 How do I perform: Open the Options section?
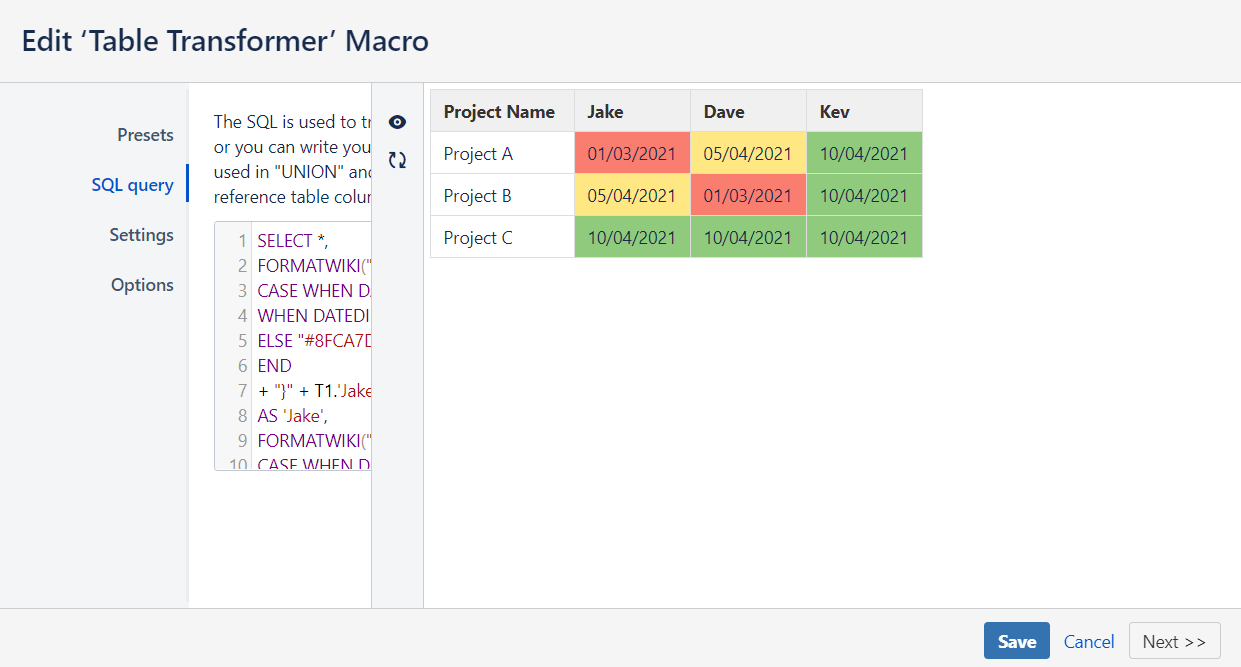pyautogui.click(x=142, y=284)
